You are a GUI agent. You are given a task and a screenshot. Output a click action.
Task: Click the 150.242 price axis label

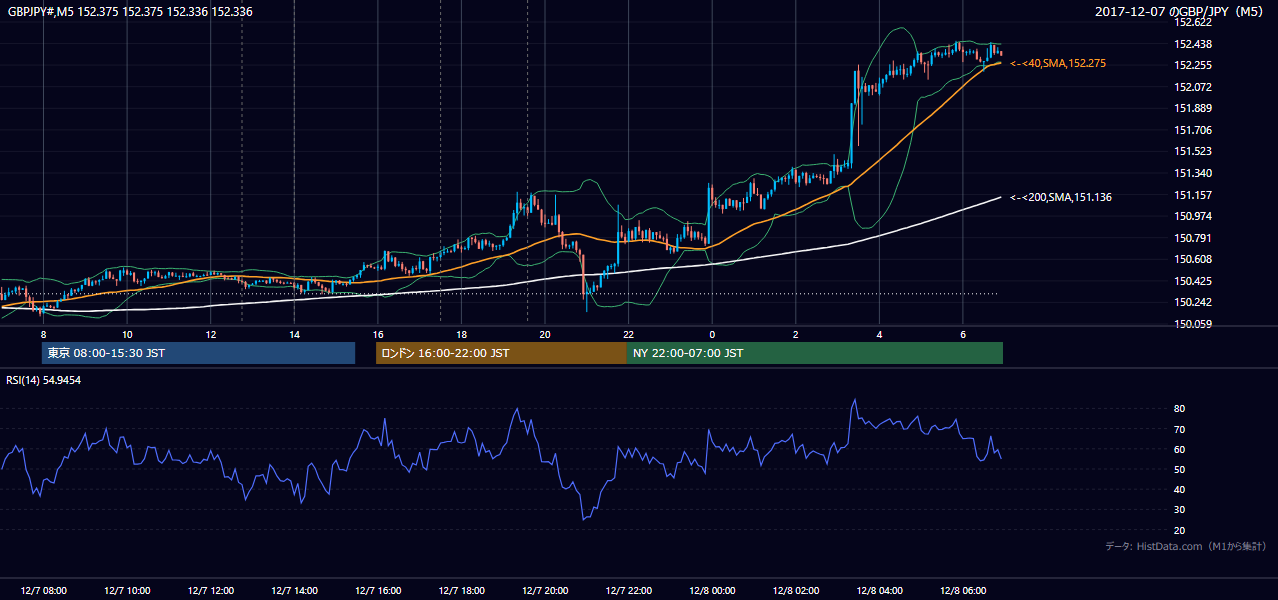click(1192, 302)
